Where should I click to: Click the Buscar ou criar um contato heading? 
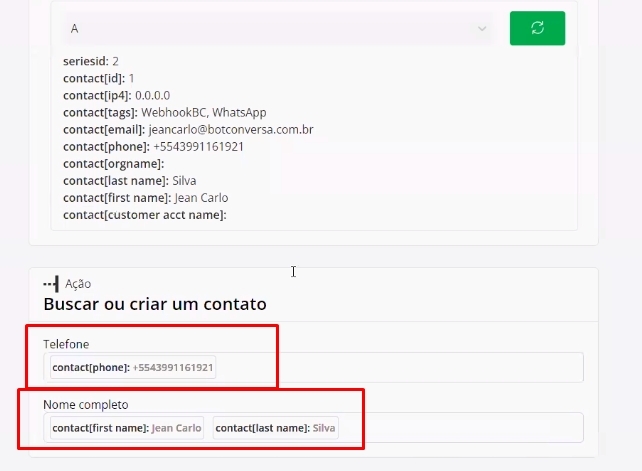pyautogui.click(x=155, y=303)
